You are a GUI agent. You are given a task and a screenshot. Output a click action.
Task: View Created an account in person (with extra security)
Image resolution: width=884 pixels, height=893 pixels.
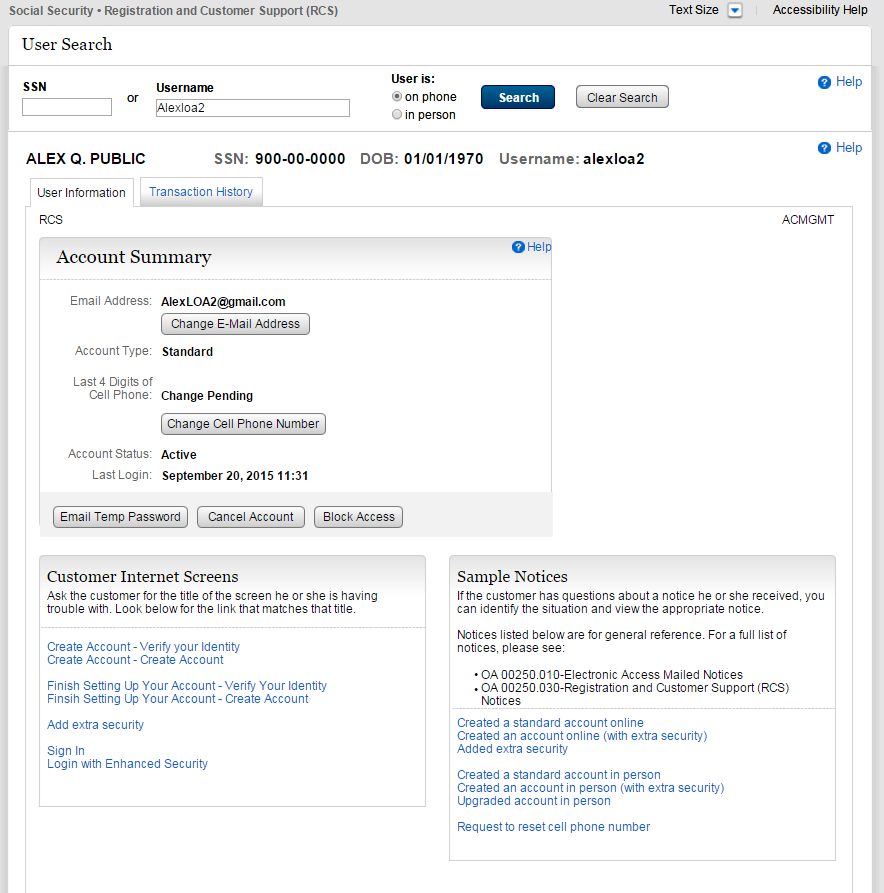point(591,788)
